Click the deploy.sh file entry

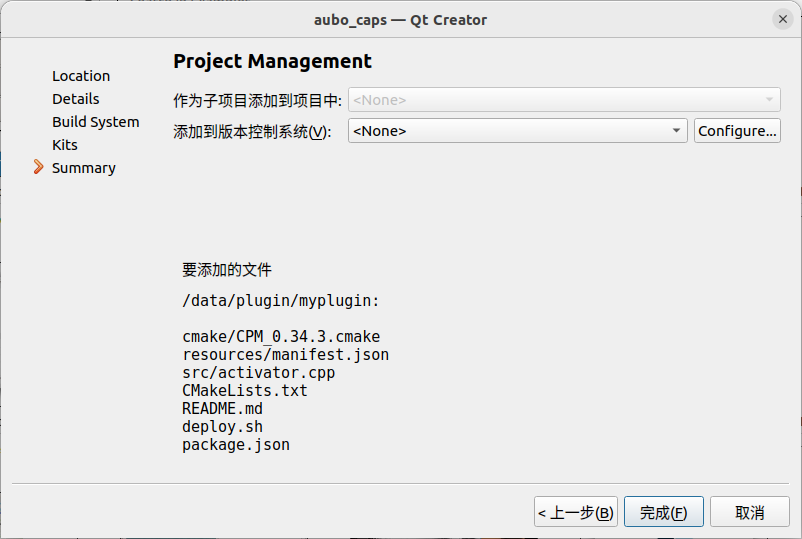(x=222, y=426)
